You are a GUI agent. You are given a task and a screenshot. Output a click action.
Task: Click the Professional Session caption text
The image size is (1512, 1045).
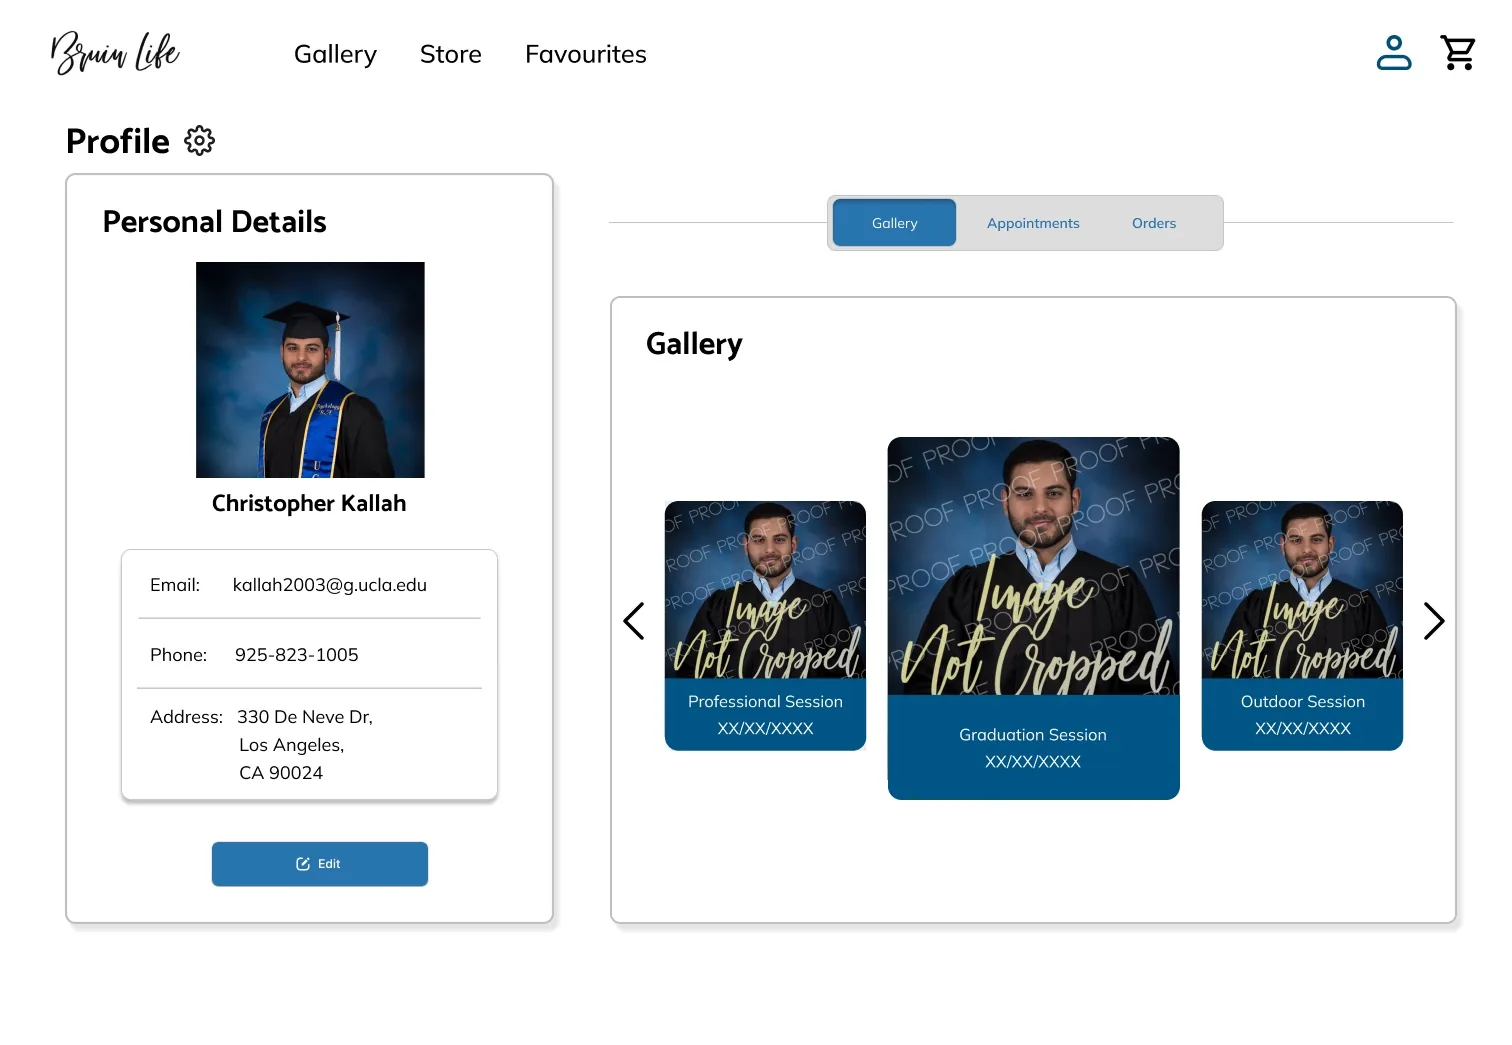tap(765, 702)
